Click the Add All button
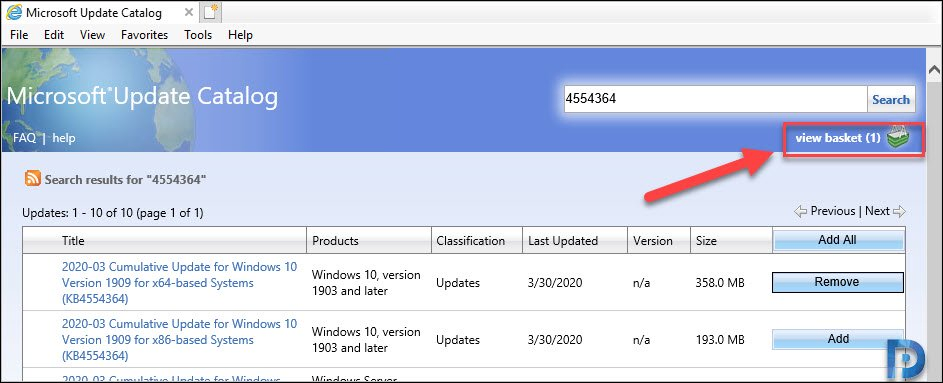Screen dimensions: 943x383 pos(838,240)
